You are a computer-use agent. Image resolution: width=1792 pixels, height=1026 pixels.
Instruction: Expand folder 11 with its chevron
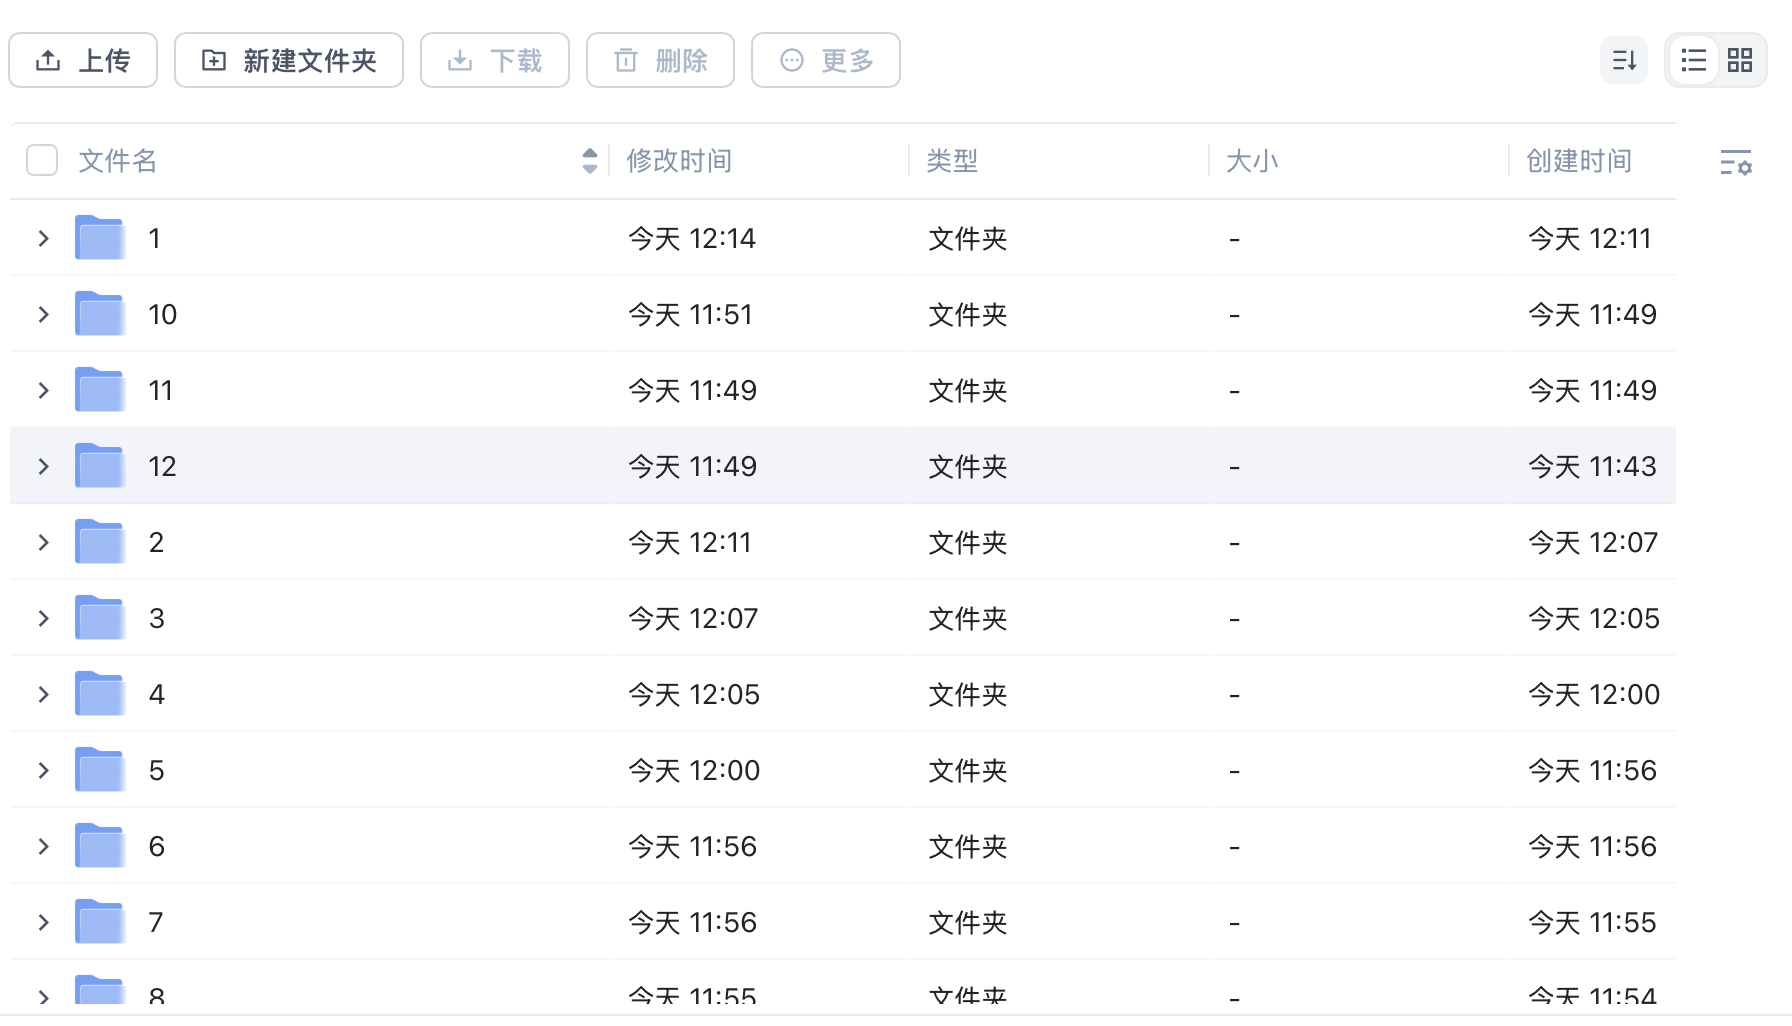pos(43,390)
